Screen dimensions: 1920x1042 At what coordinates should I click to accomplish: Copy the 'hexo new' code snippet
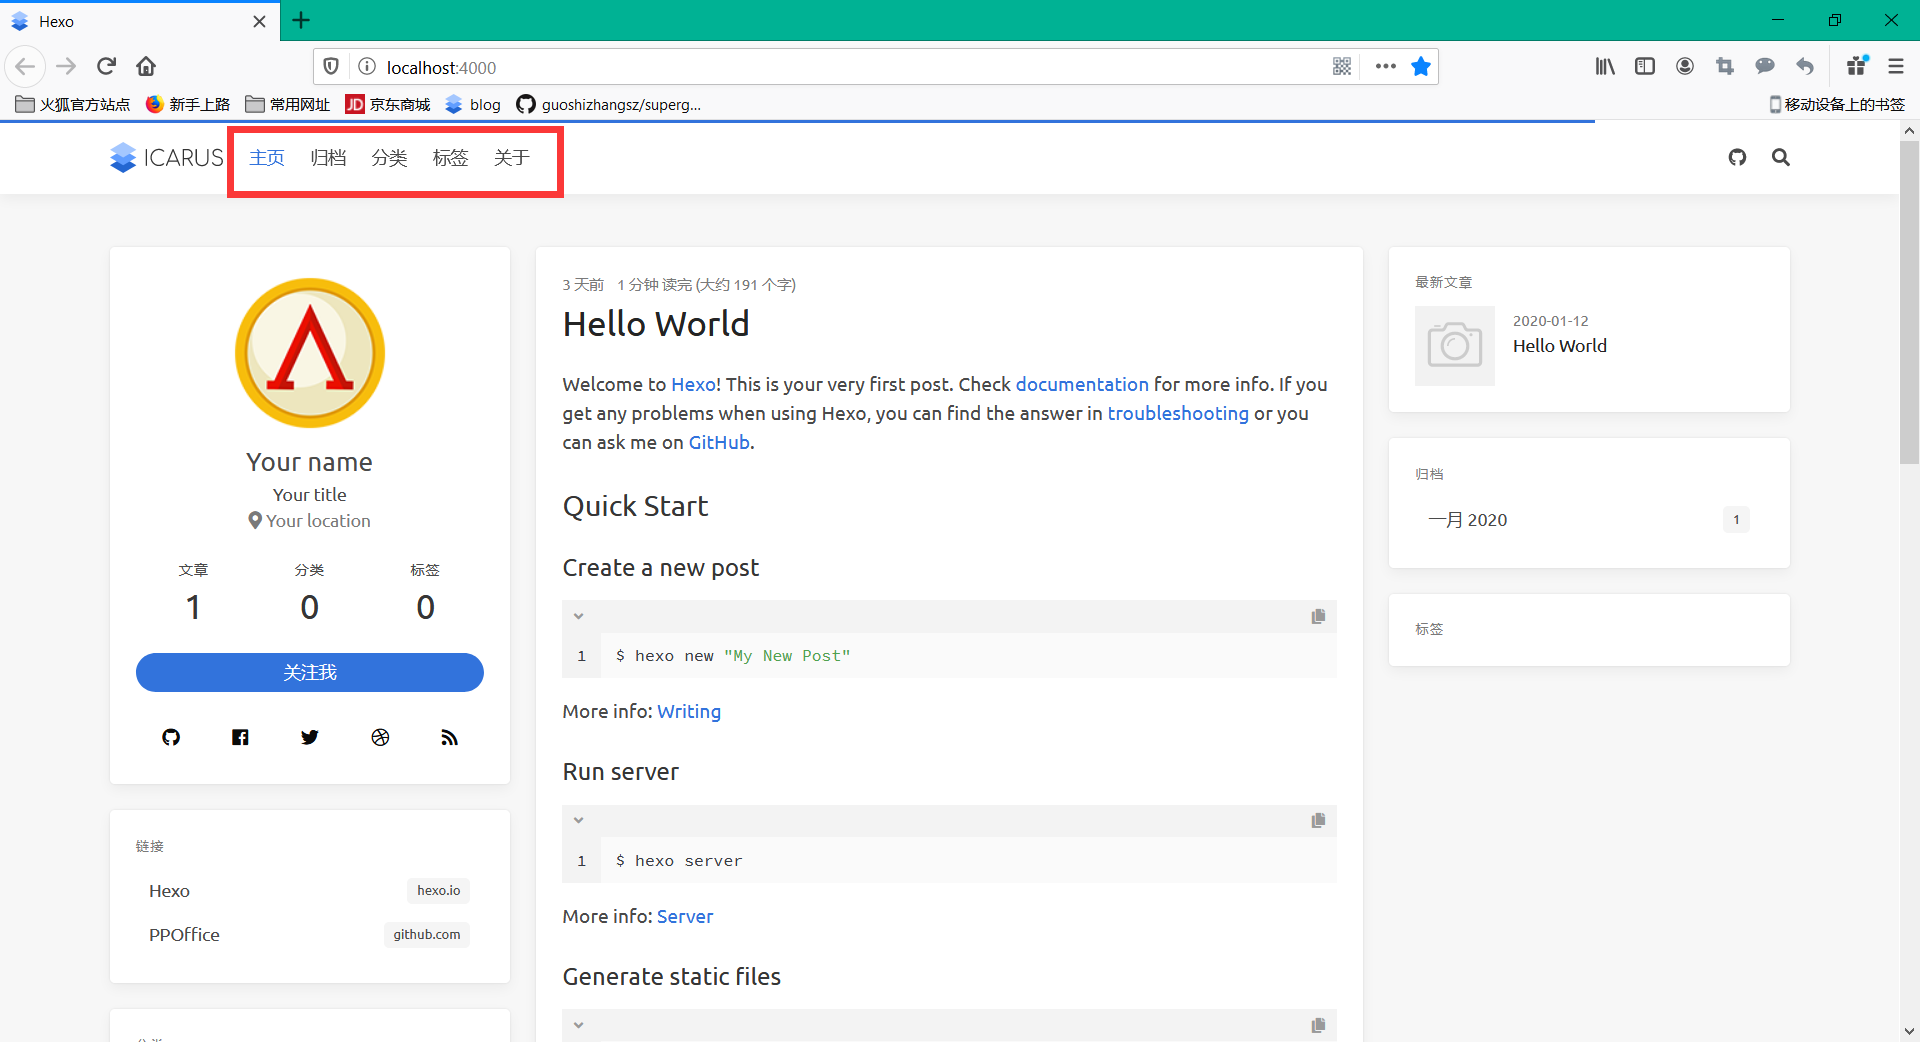(x=1318, y=616)
